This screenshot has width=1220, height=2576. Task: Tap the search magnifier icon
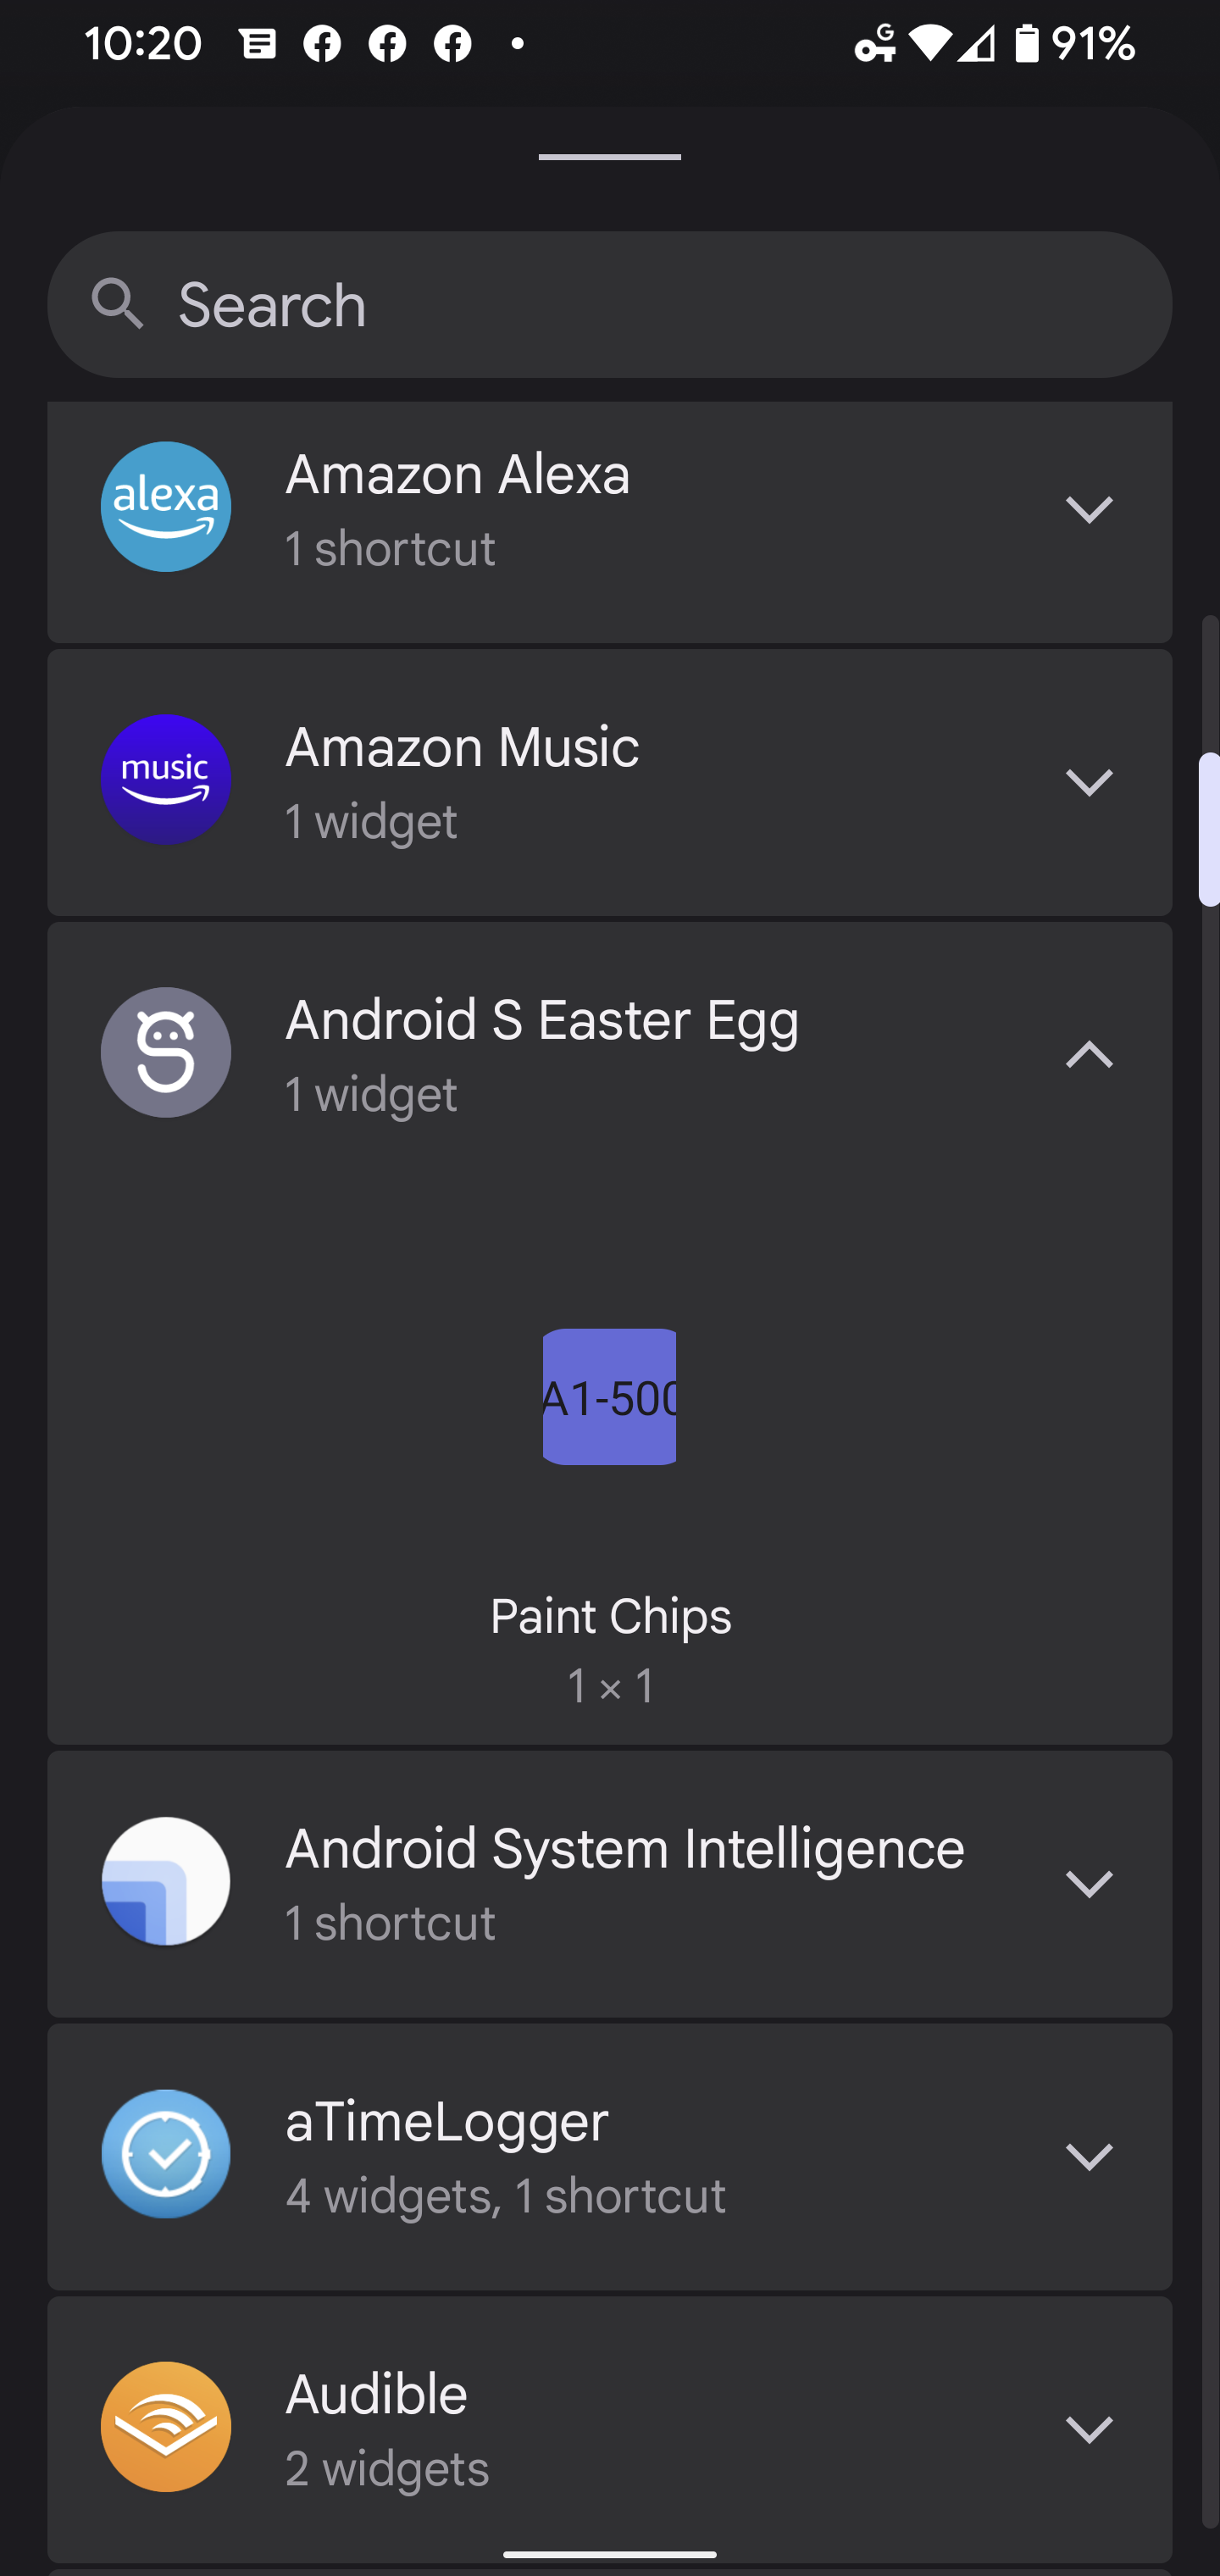point(117,304)
